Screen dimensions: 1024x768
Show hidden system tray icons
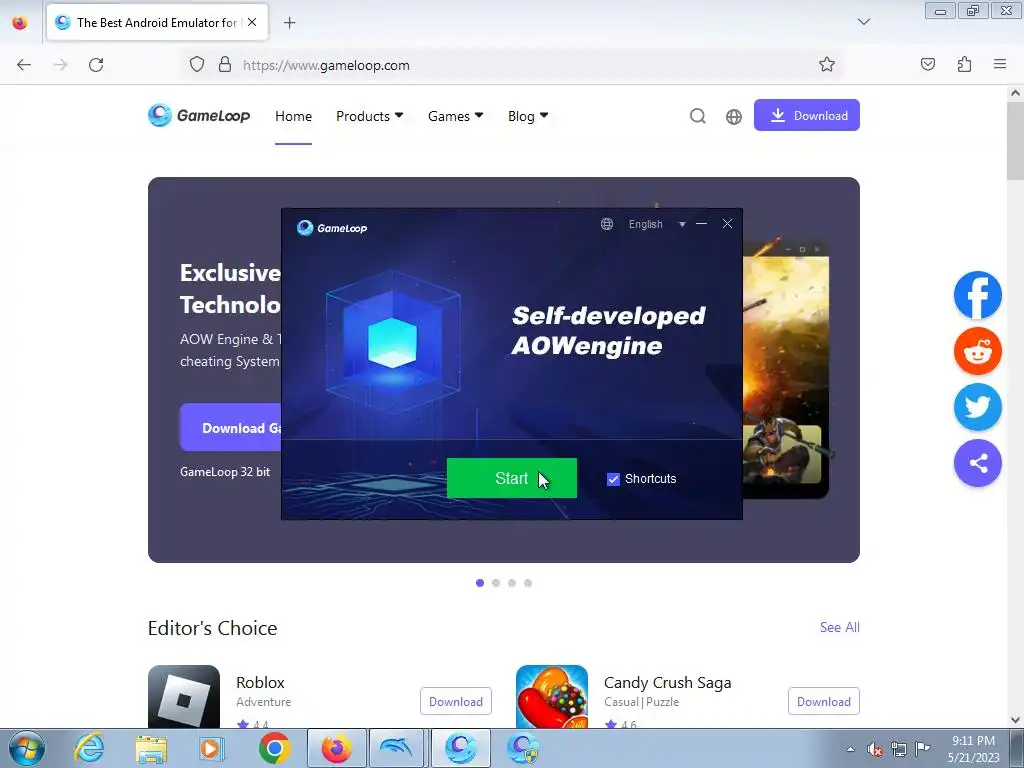click(850, 749)
